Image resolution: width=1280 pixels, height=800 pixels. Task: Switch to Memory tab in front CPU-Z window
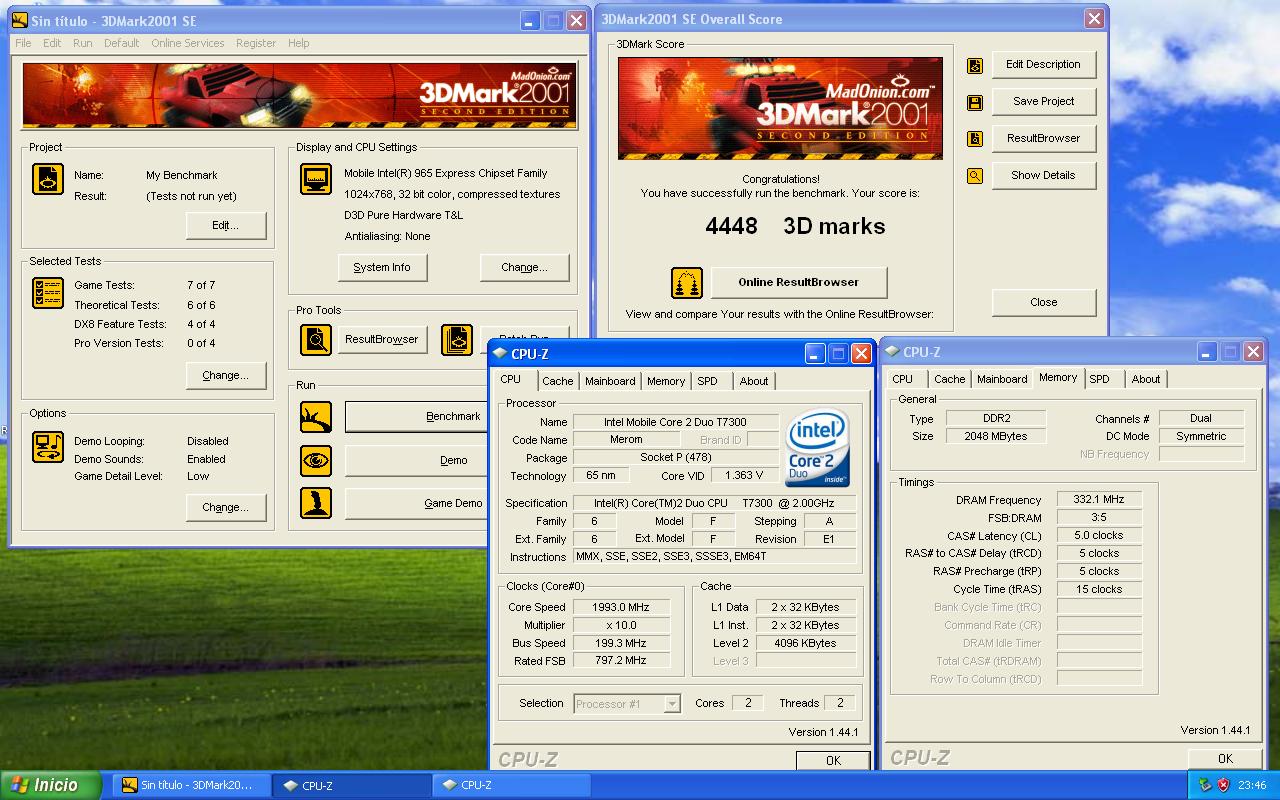(666, 381)
